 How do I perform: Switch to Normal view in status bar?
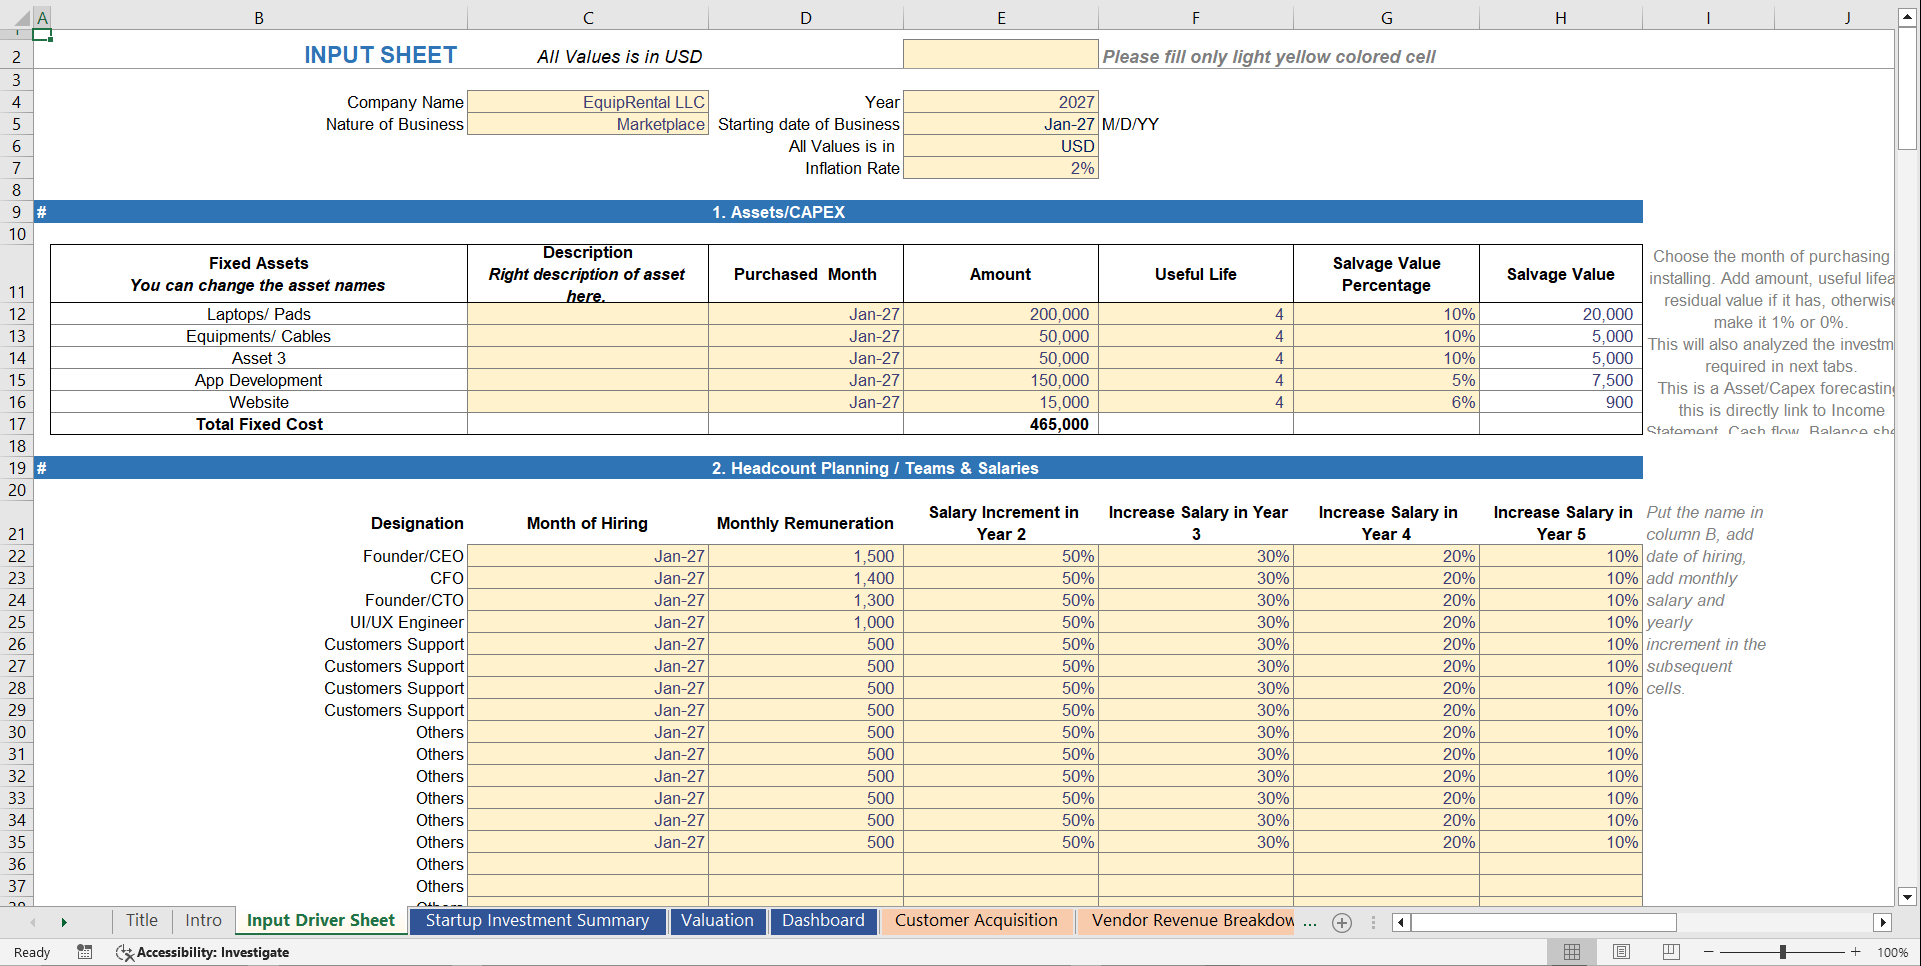point(1571,952)
